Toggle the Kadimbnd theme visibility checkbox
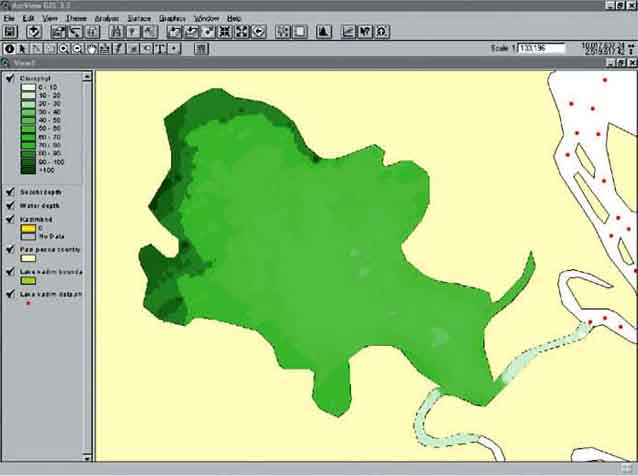The image size is (638, 476). click(9, 218)
